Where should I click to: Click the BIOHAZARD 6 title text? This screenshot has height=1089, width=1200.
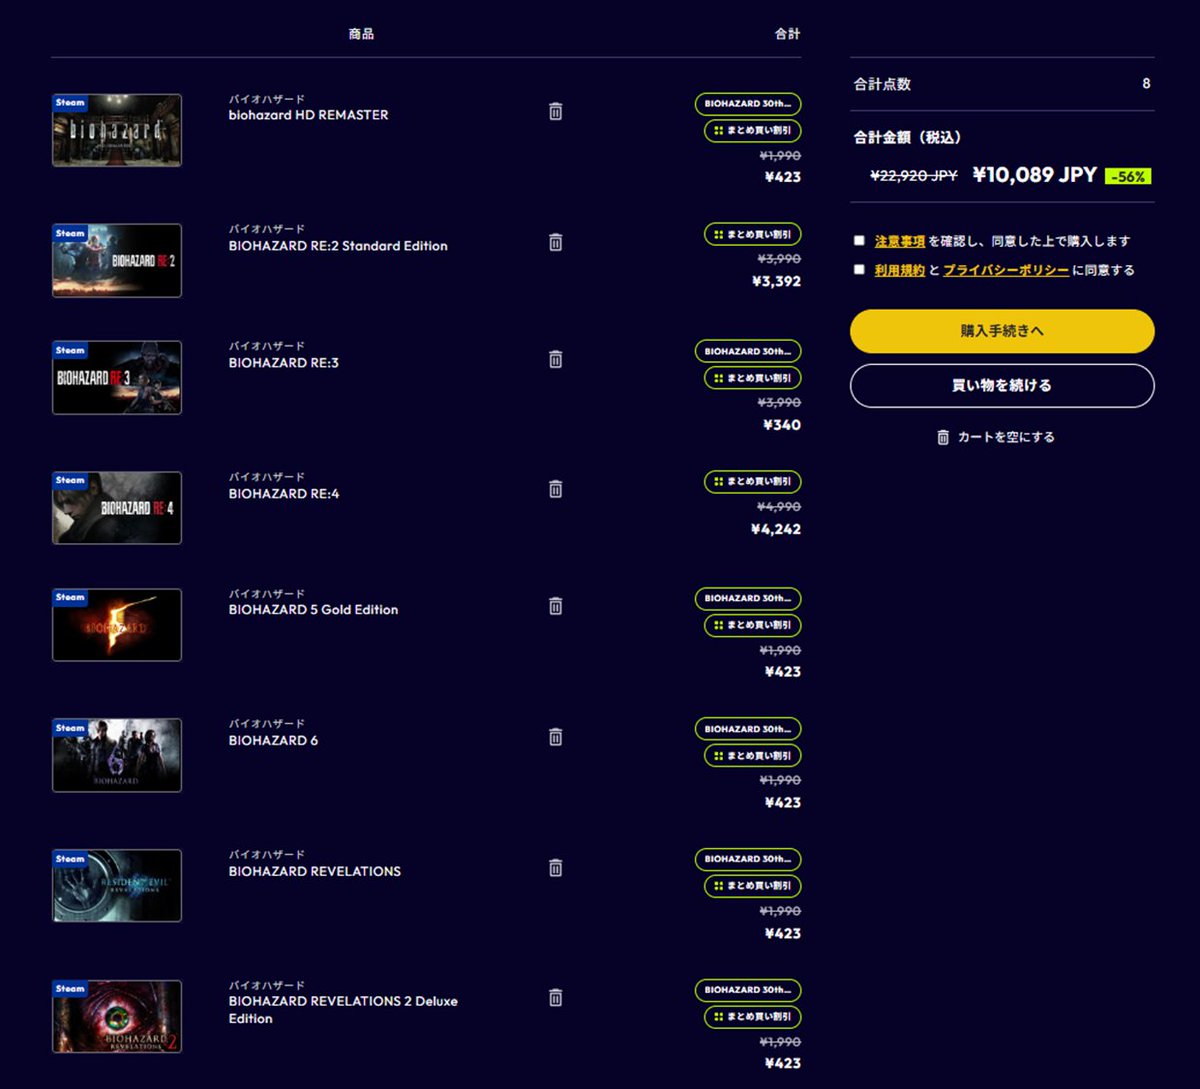point(273,741)
